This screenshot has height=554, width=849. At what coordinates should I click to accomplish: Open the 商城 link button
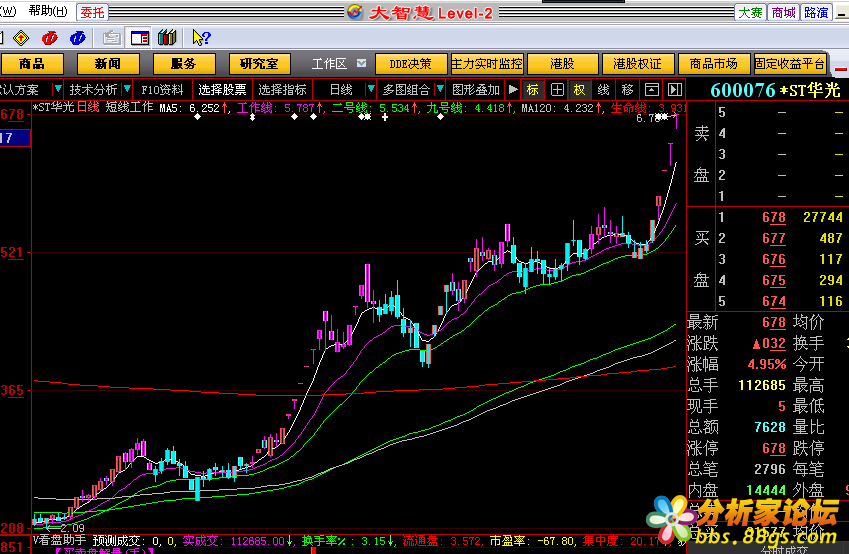(x=783, y=12)
